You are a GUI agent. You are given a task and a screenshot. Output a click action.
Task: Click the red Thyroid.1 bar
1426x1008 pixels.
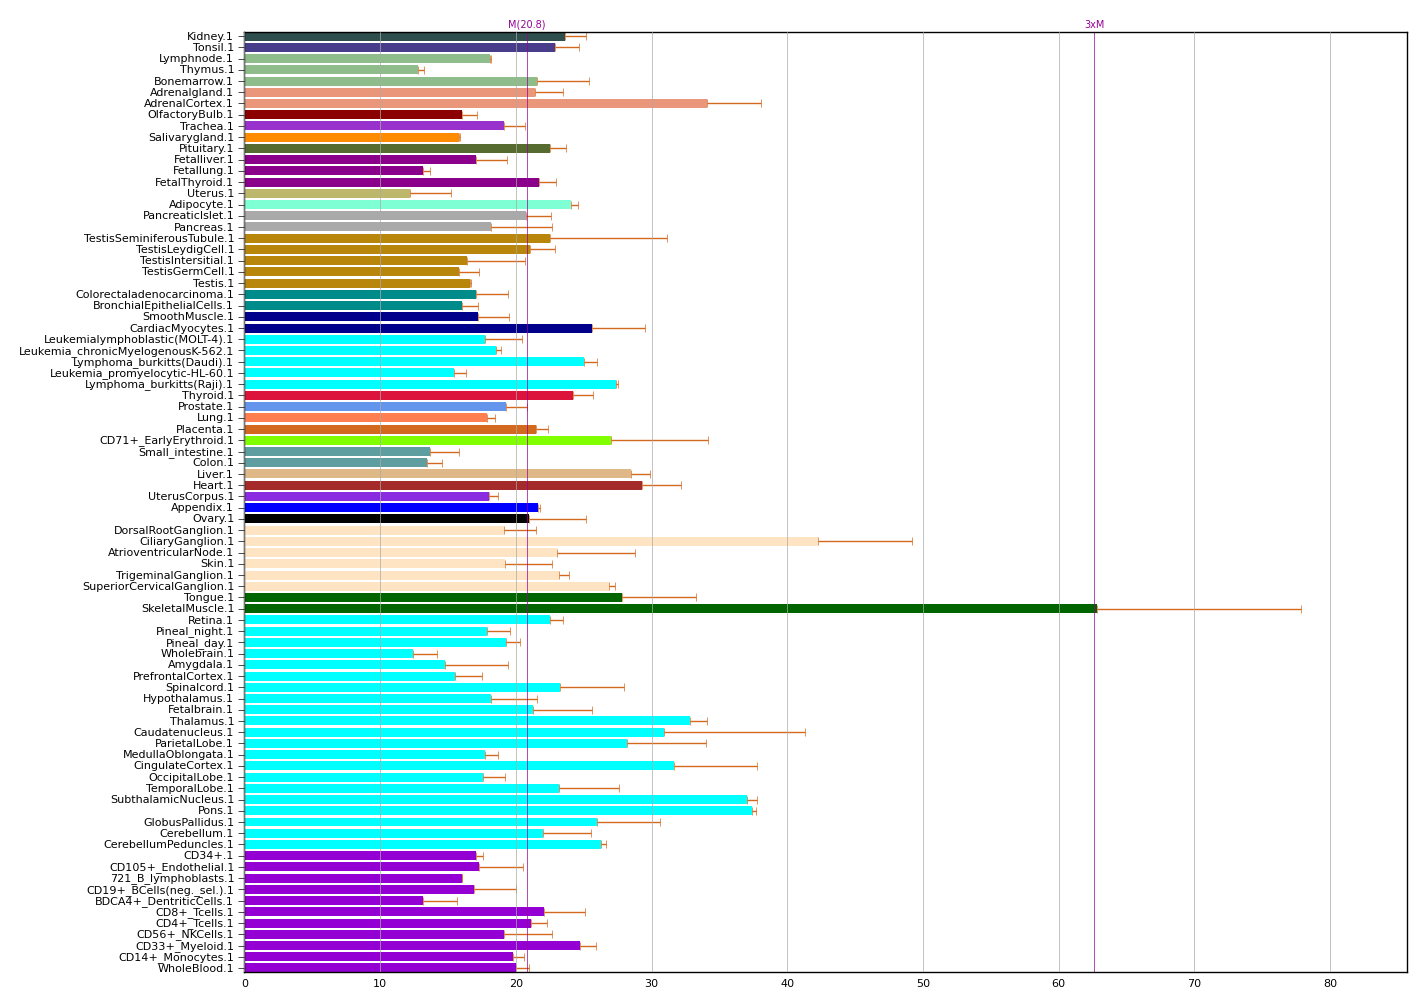[x=408, y=395]
